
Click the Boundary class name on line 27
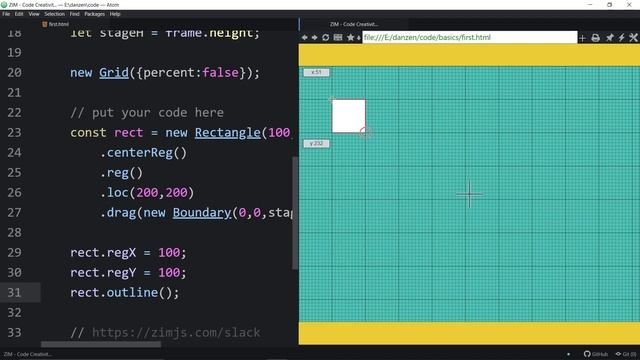click(x=202, y=213)
